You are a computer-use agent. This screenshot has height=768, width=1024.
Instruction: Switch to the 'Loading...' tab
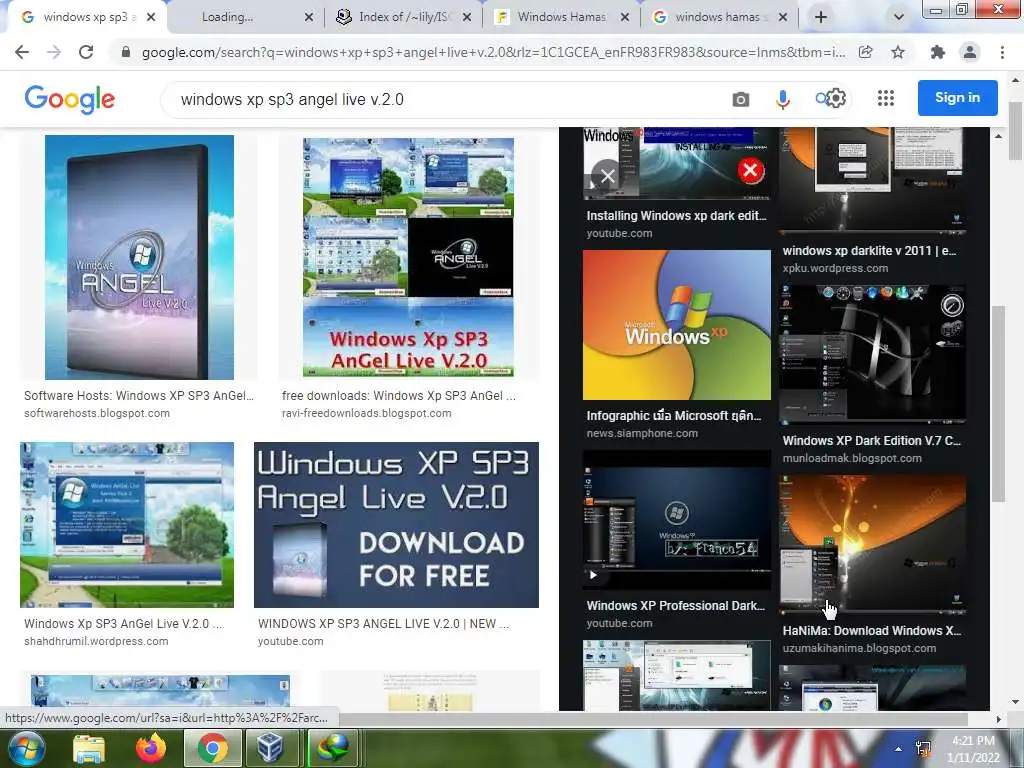[227, 17]
